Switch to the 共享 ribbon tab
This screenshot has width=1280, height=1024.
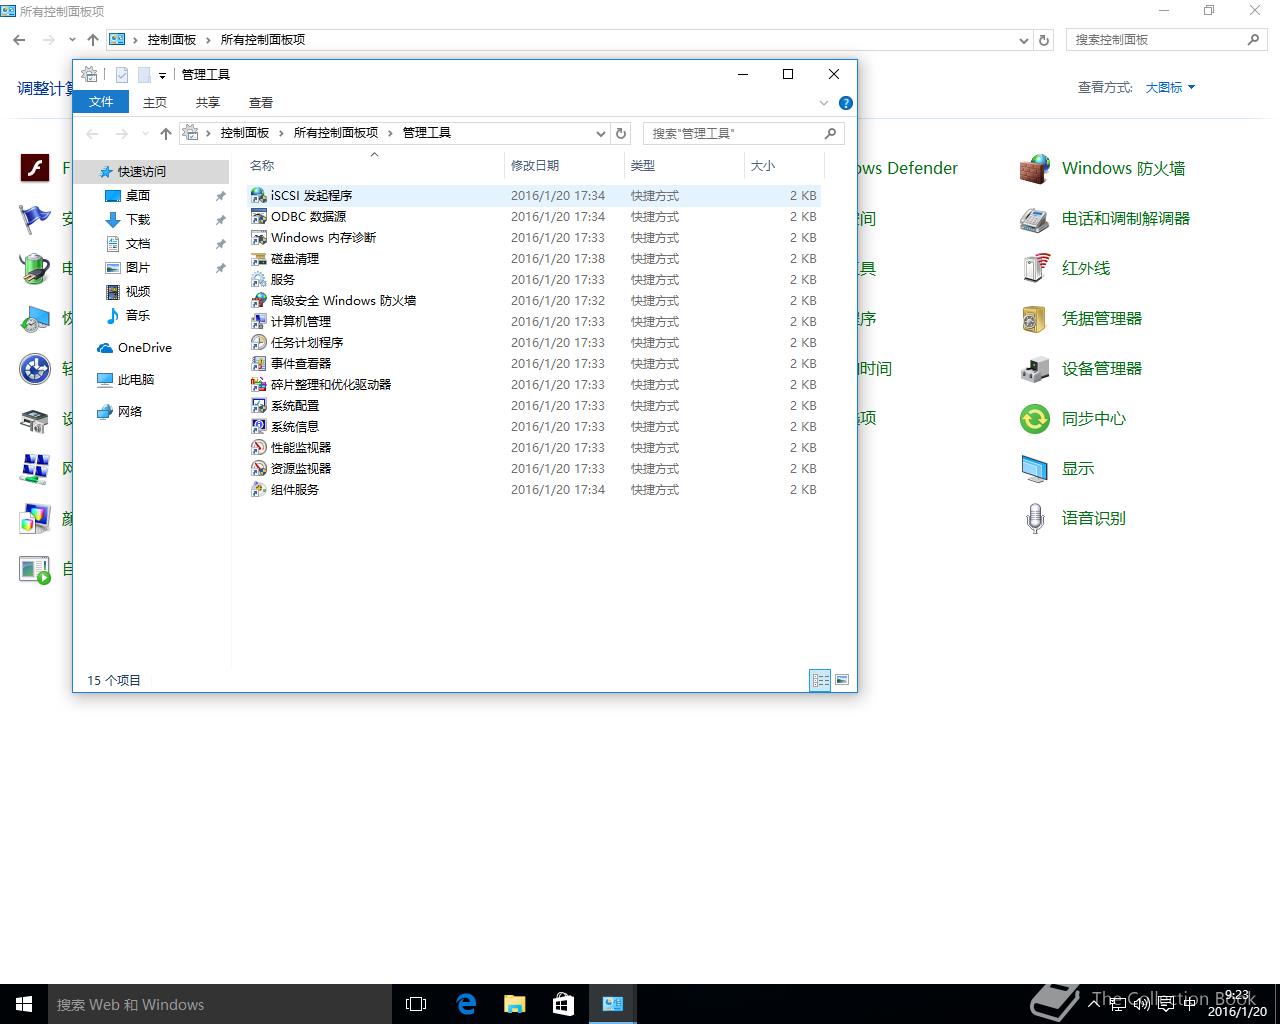point(208,102)
